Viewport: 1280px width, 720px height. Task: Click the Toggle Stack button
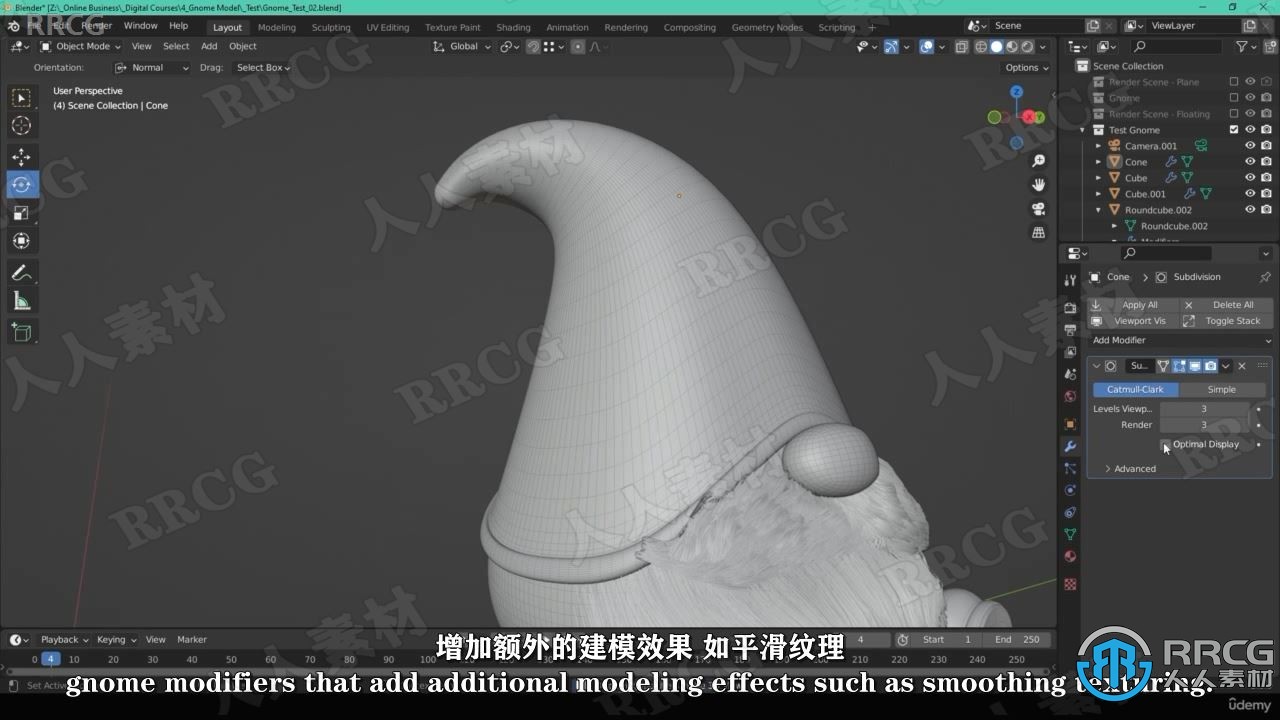[x=1225, y=321]
